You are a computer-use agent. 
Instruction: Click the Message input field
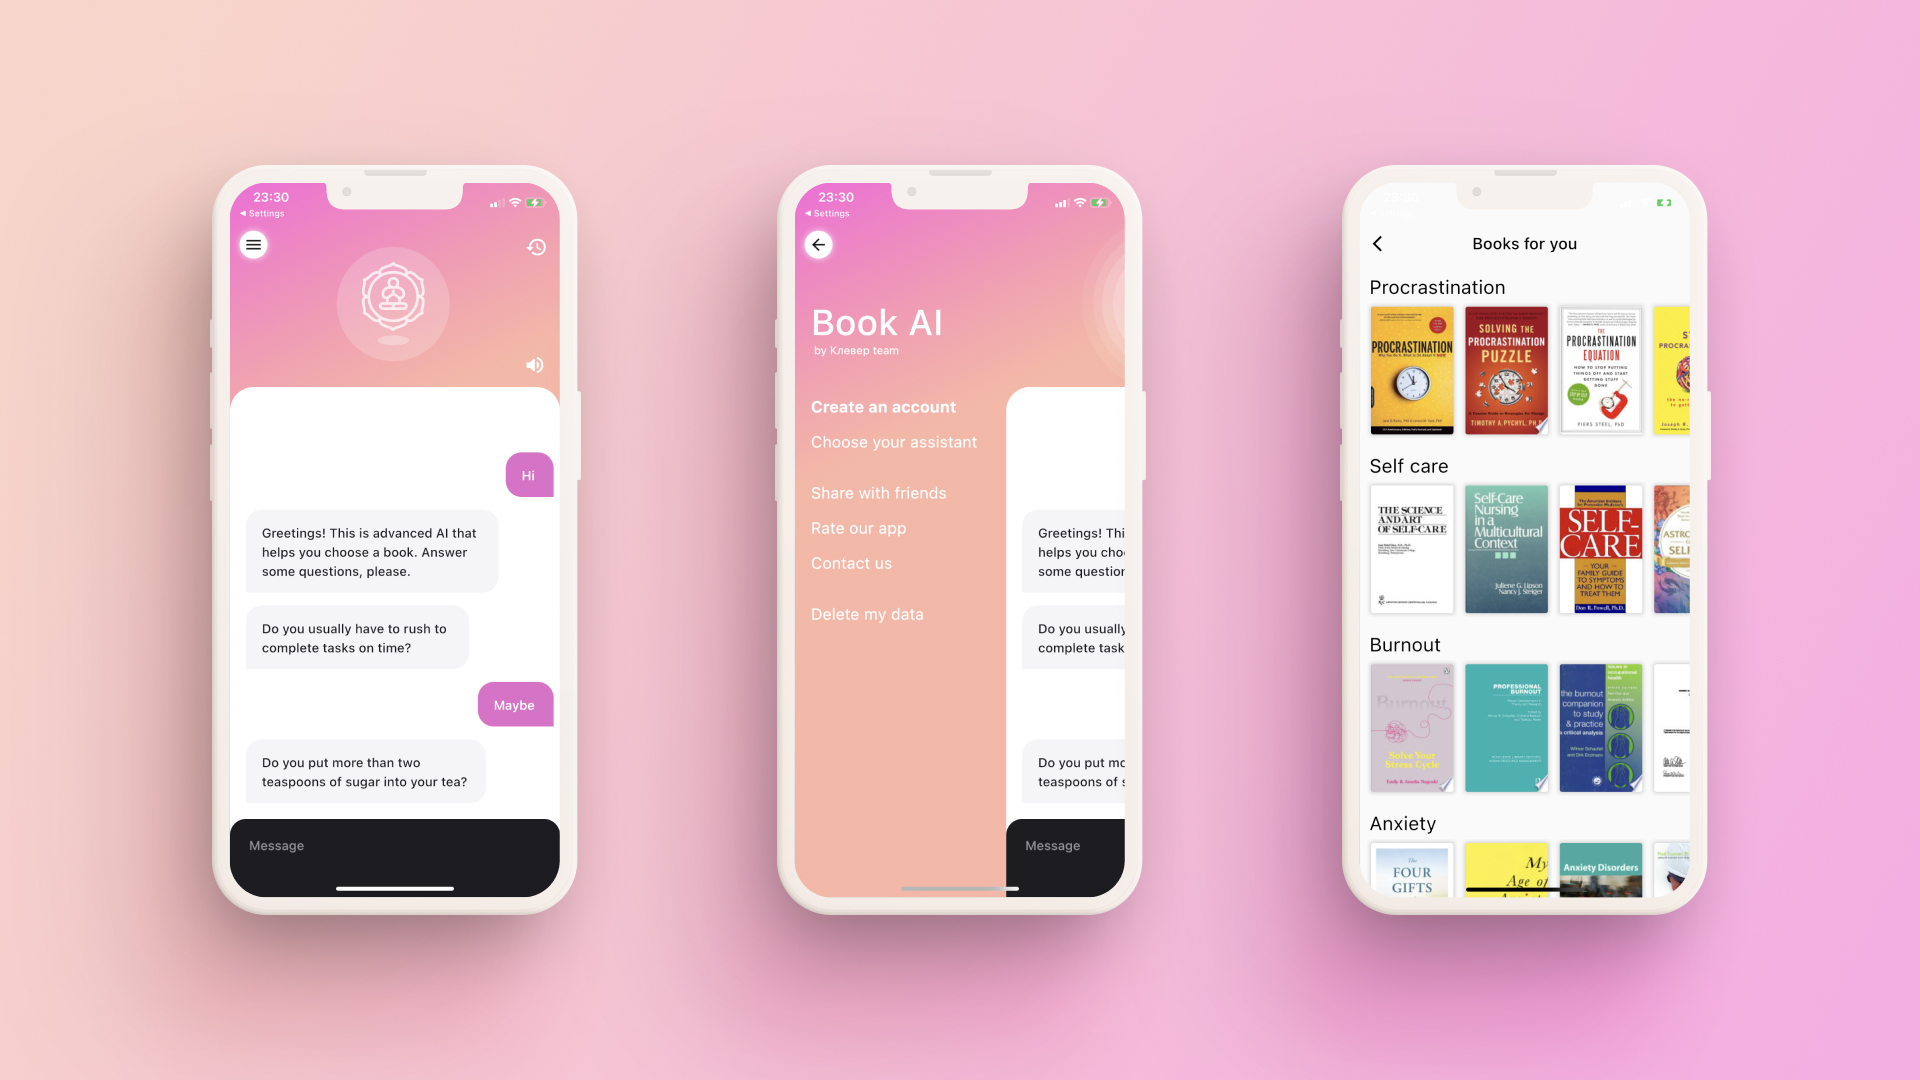[394, 845]
